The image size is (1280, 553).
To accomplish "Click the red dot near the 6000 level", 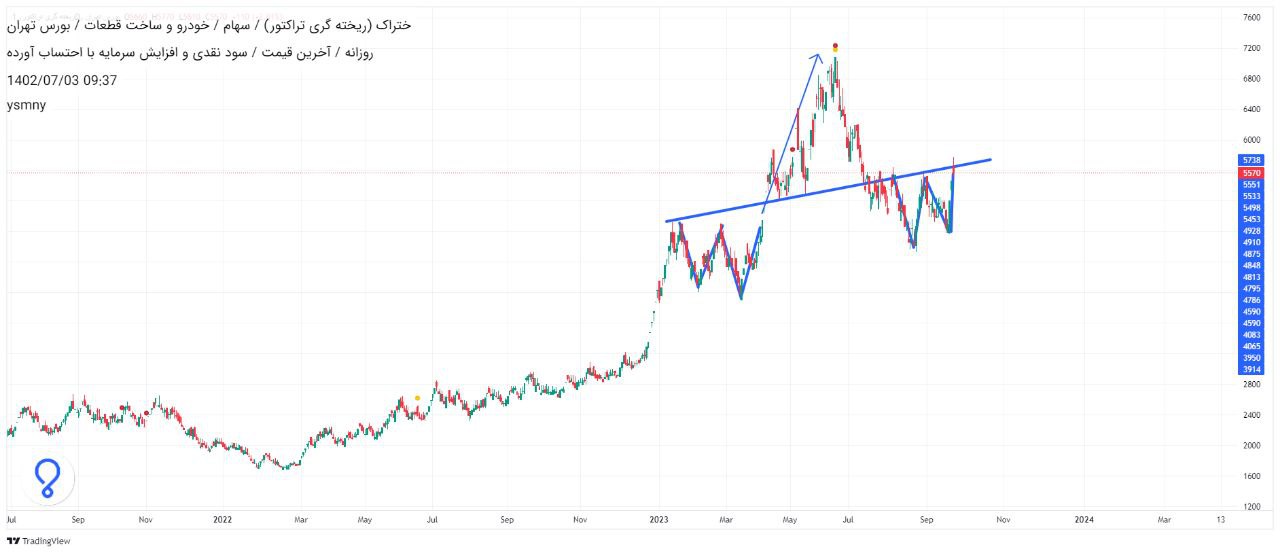I will click(793, 149).
